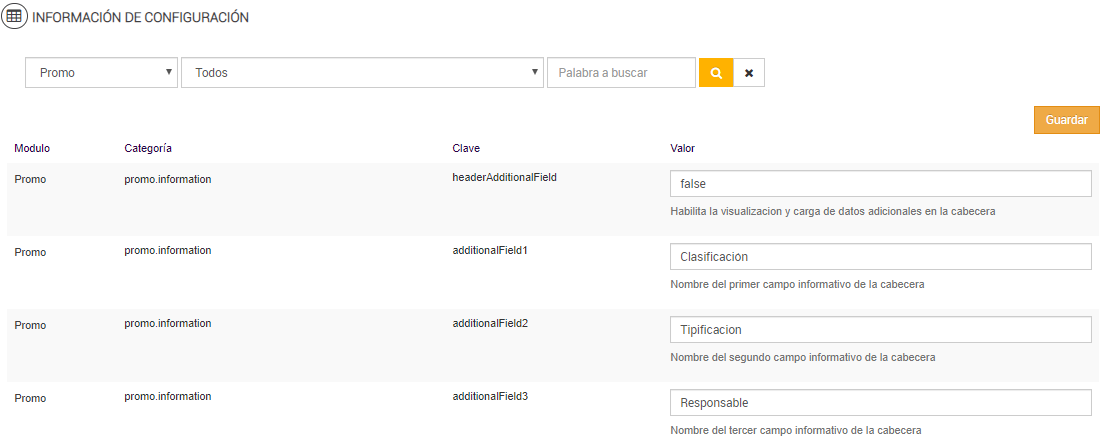
Task: Open the Promo module dropdown
Action: click(x=101, y=73)
